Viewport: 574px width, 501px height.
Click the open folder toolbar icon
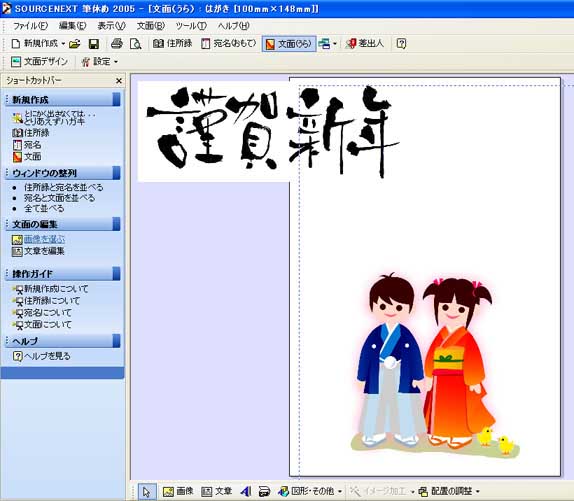click(x=75, y=44)
